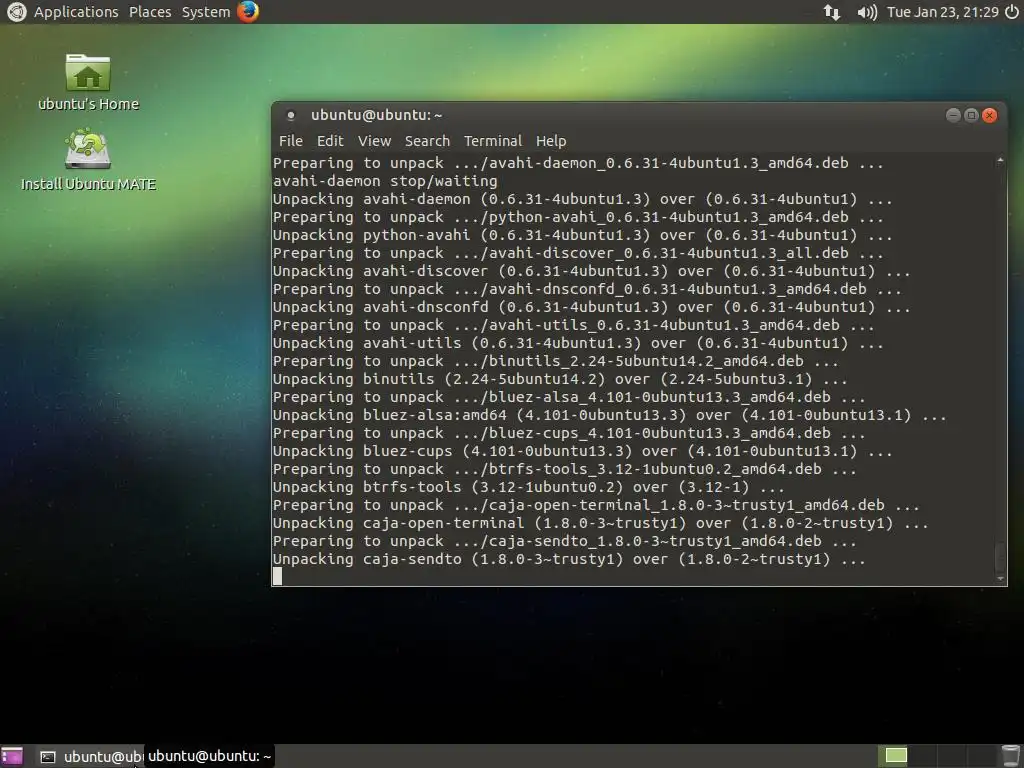
Task: Click the 'Unpacking bluez-alsa:amd64' output line
Action: 610,415
